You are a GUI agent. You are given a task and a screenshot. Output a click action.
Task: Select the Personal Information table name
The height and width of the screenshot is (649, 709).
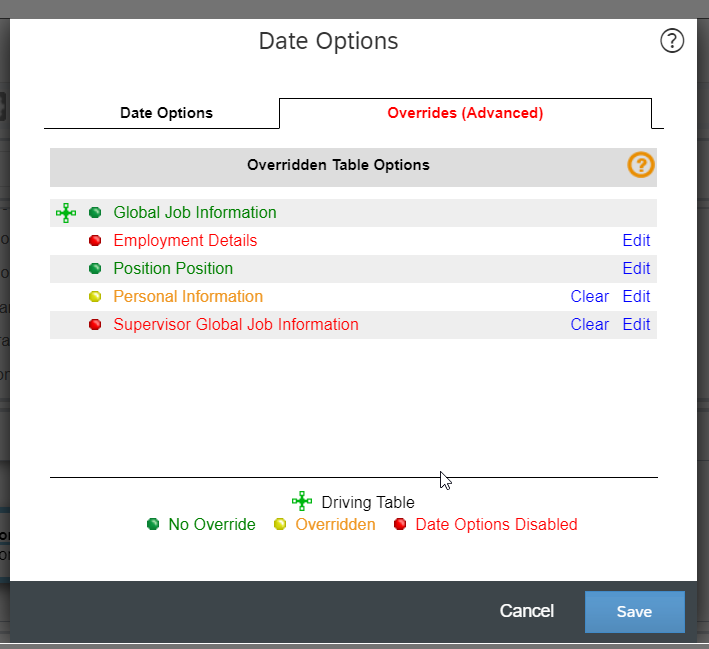click(188, 297)
